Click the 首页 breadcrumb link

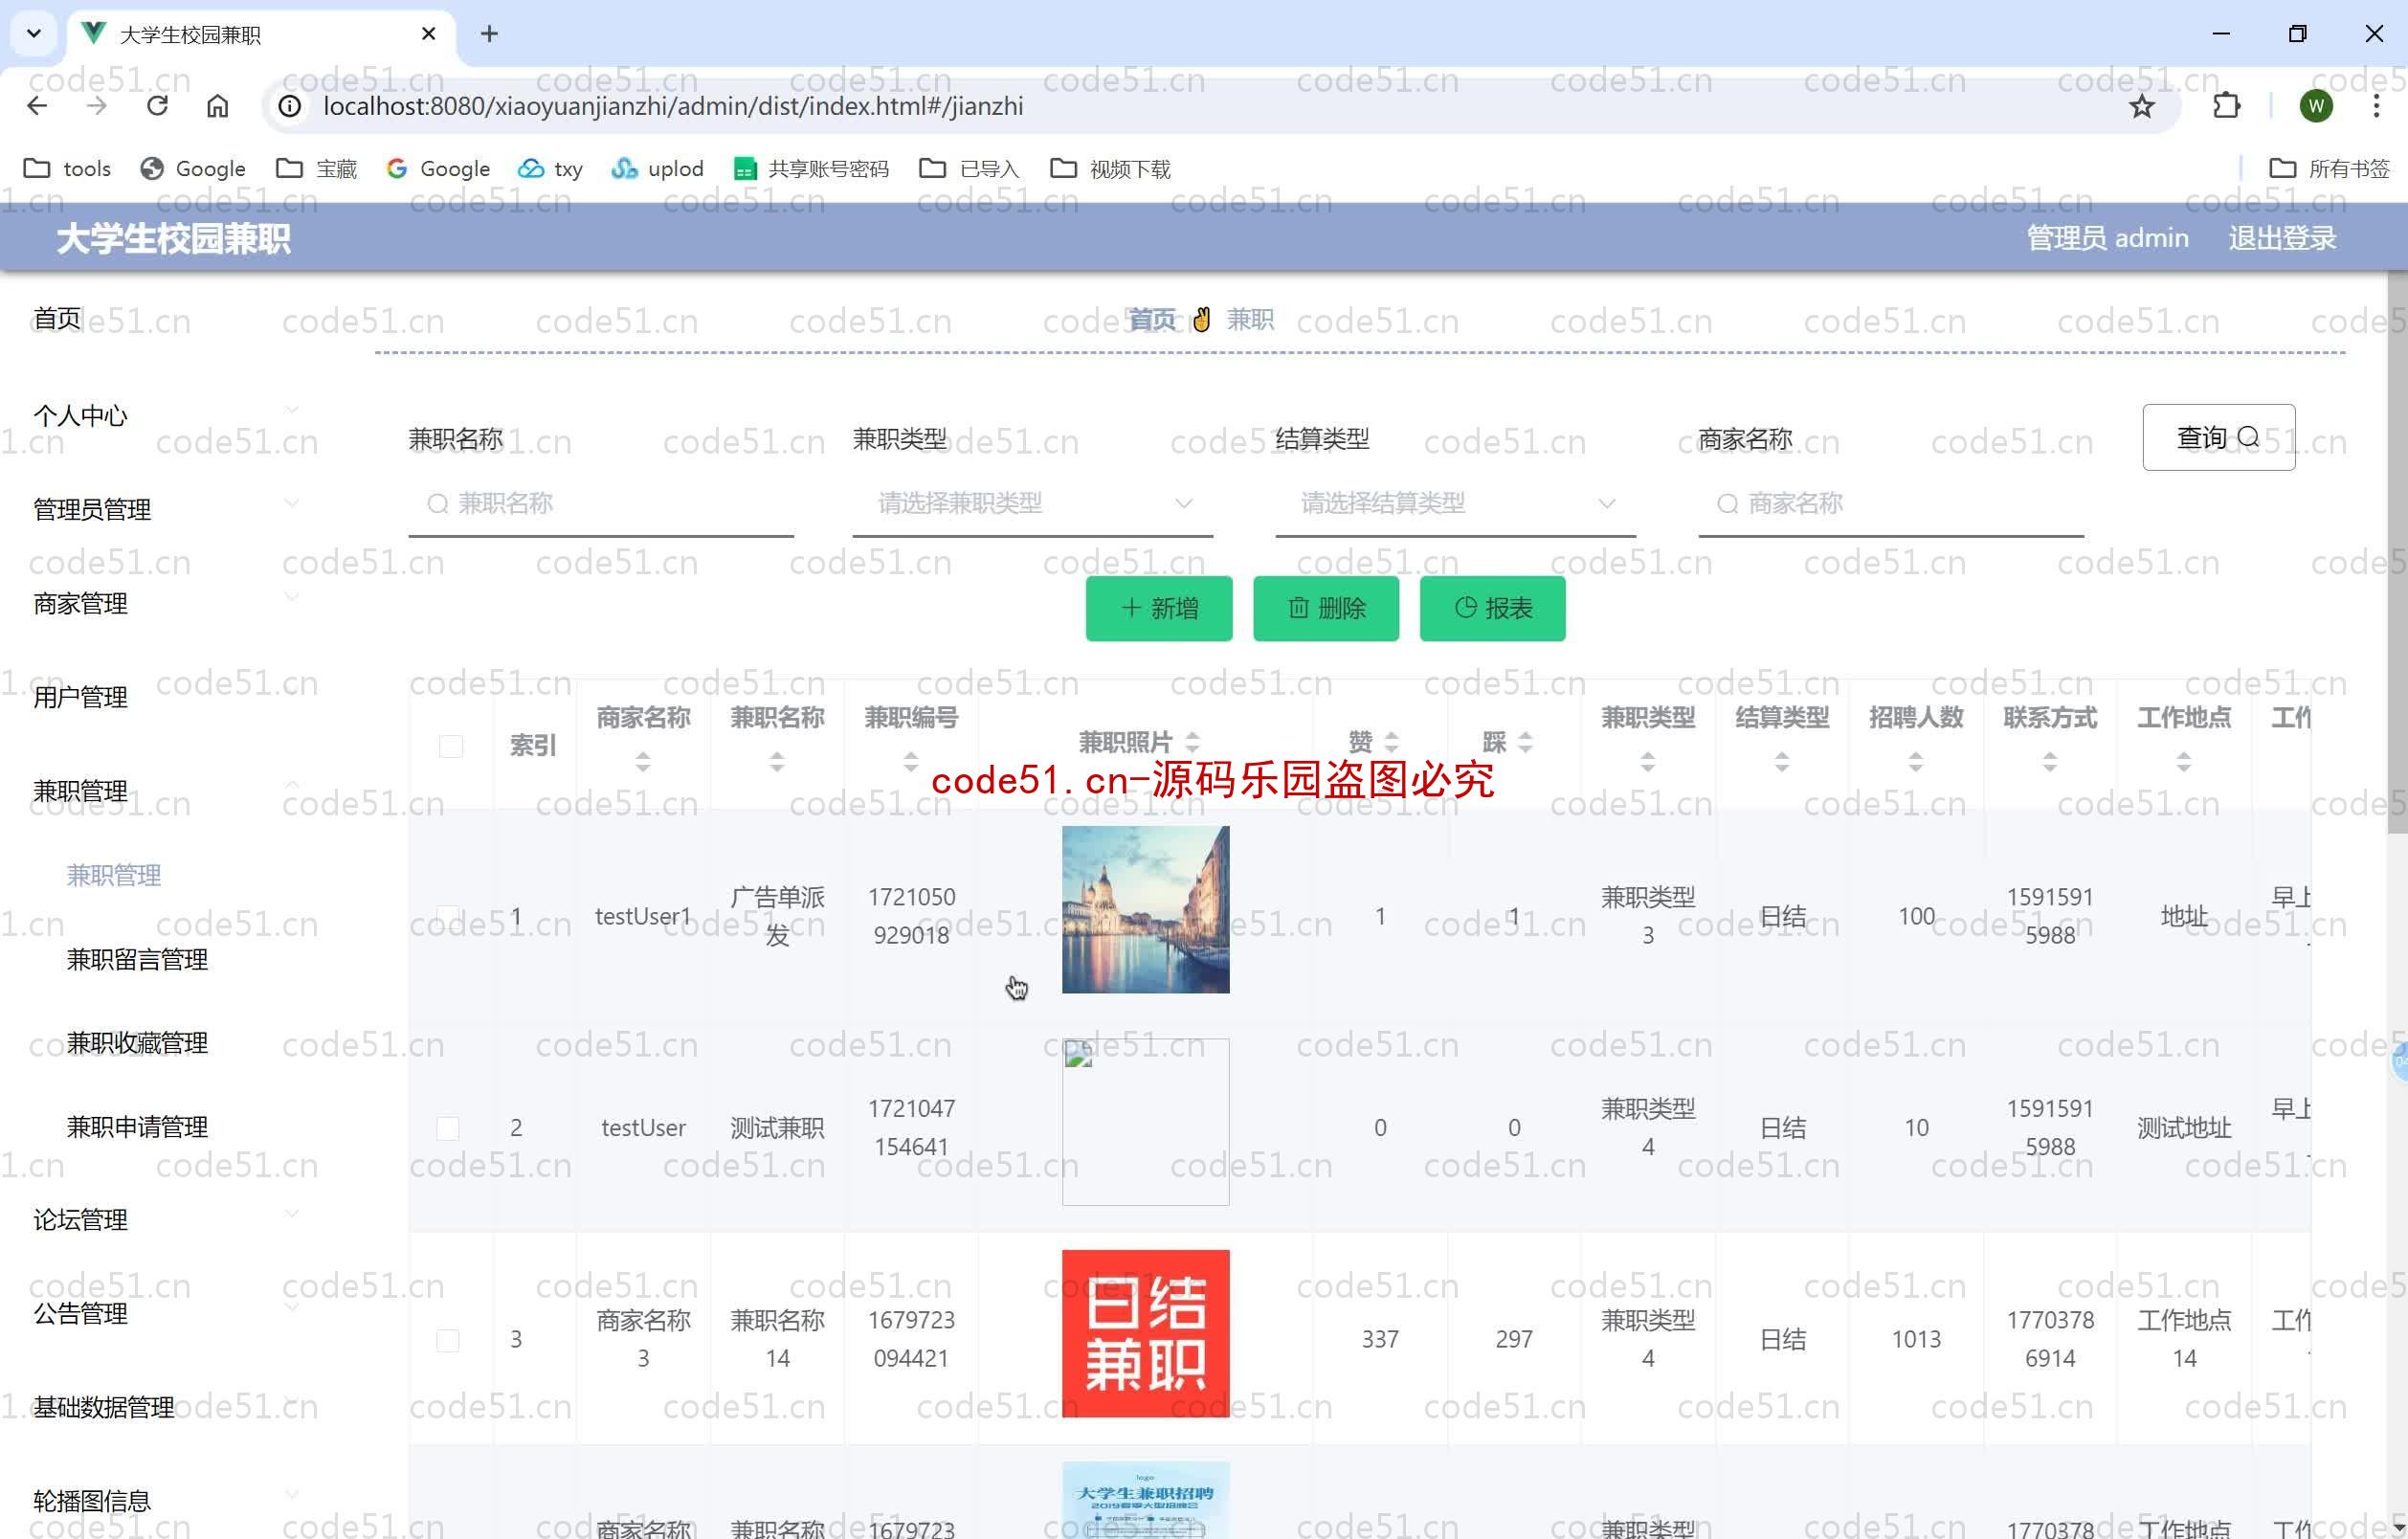pos(1152,319)
